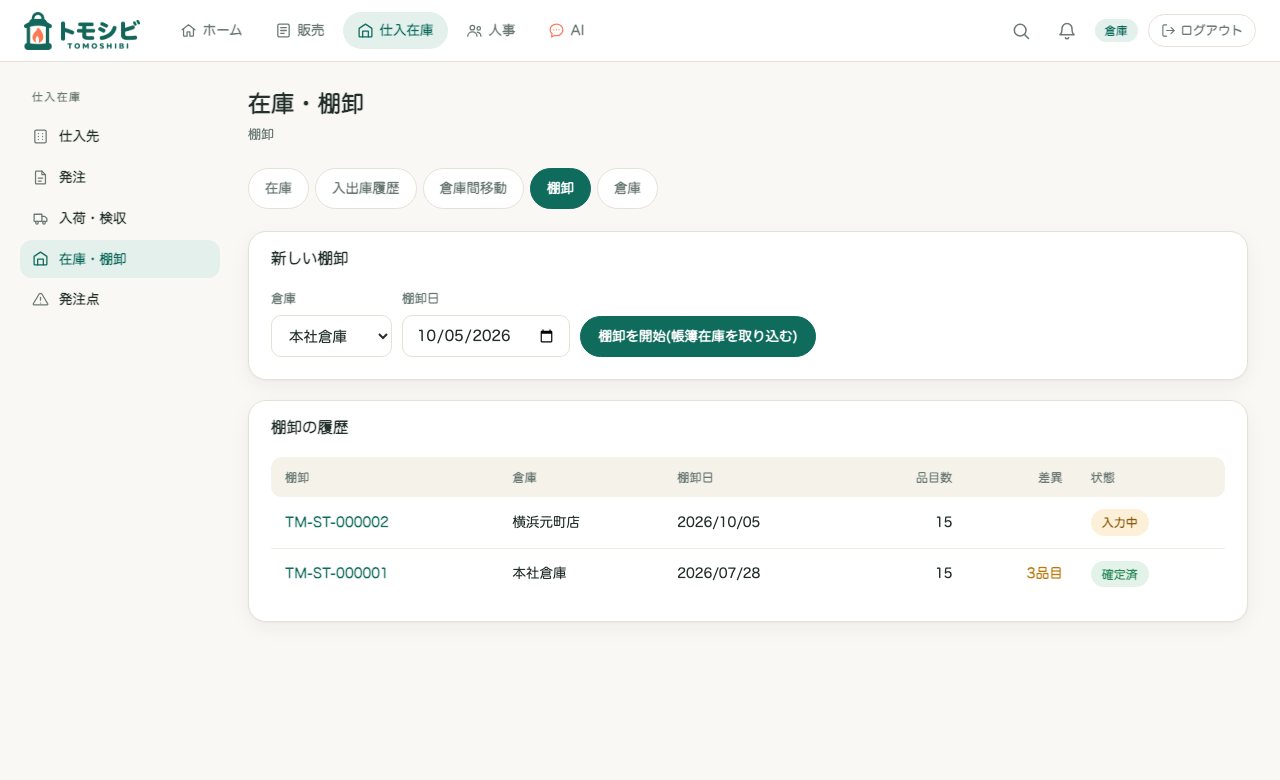Open stocktake TM-ST-000002 link

[x=337, y=522]
